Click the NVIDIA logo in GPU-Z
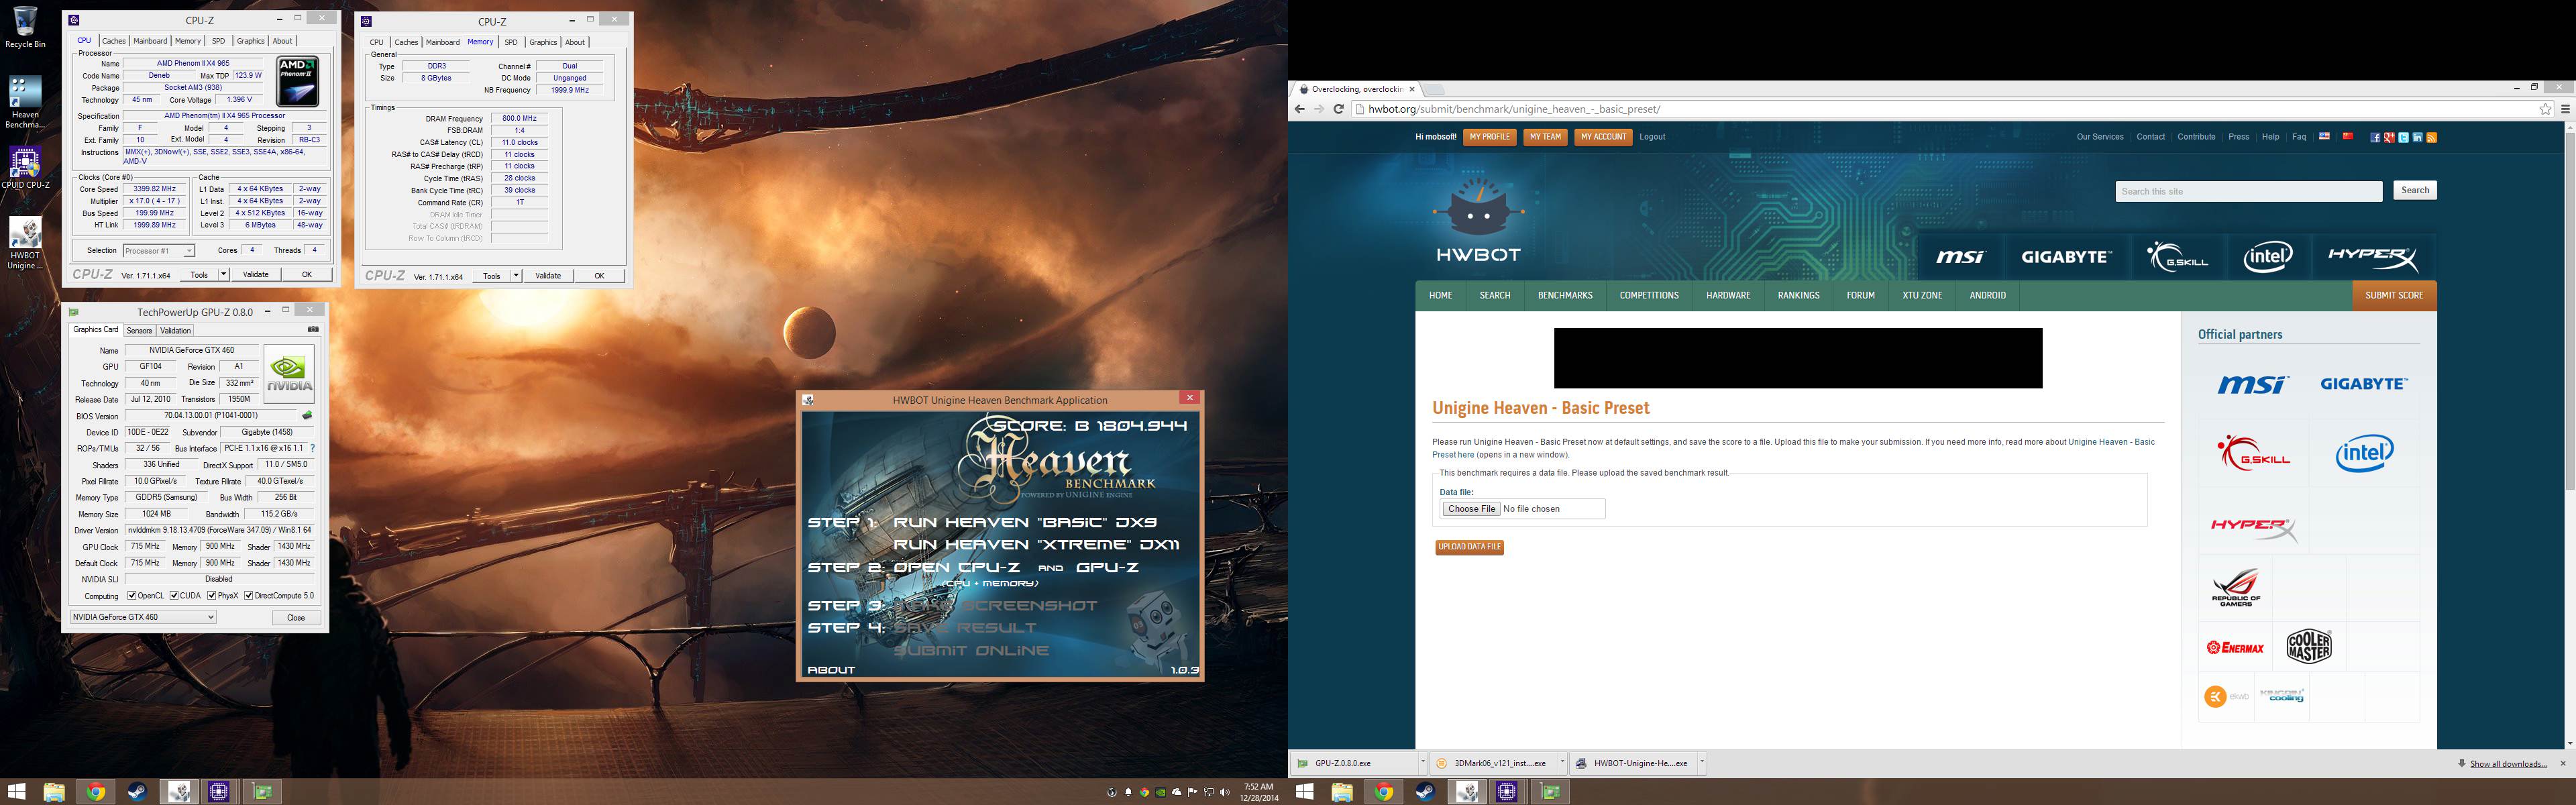The width and height of the screenshot is (2576, 805). pyautogui.click(x=288, y=374)
